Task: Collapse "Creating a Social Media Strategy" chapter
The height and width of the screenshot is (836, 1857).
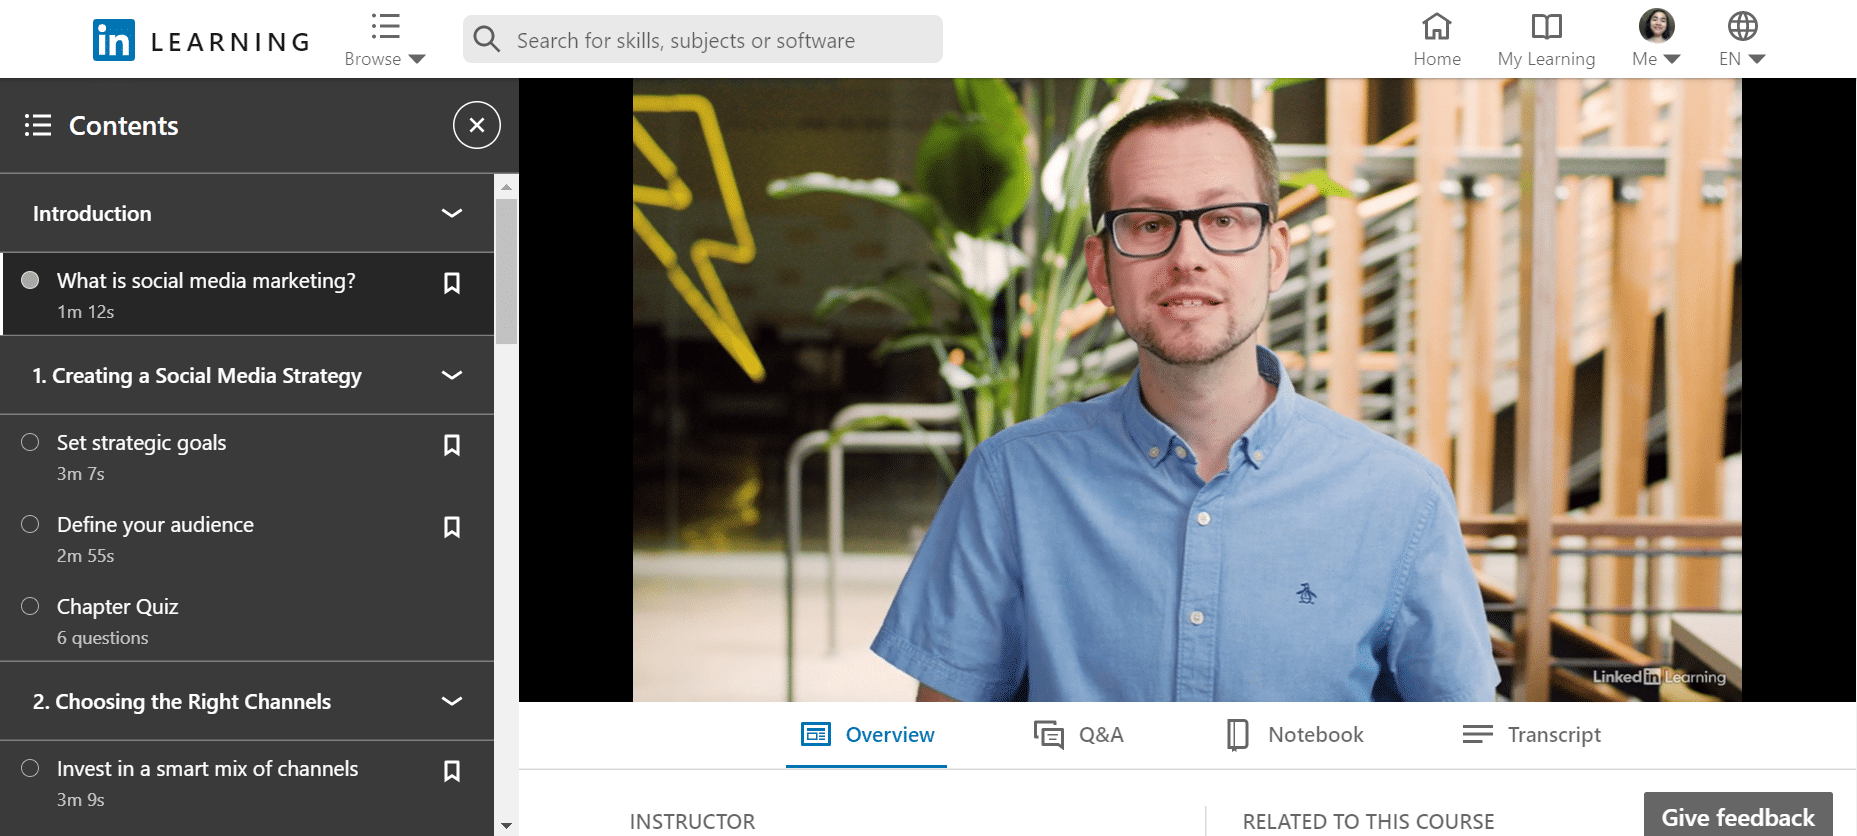Action: 452,375
